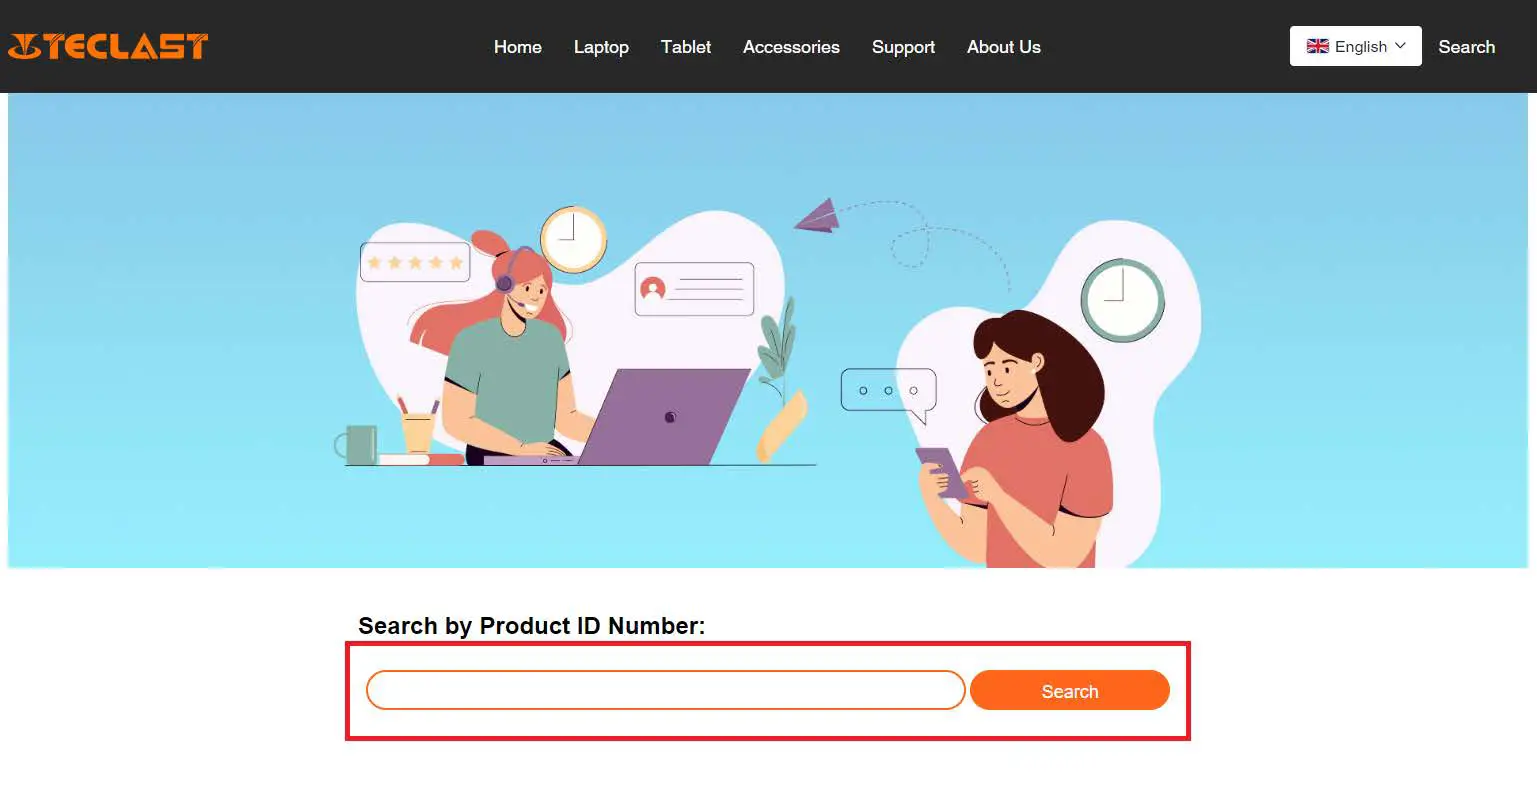
Task: Click the orange Search button
Action: [1070, 690]
